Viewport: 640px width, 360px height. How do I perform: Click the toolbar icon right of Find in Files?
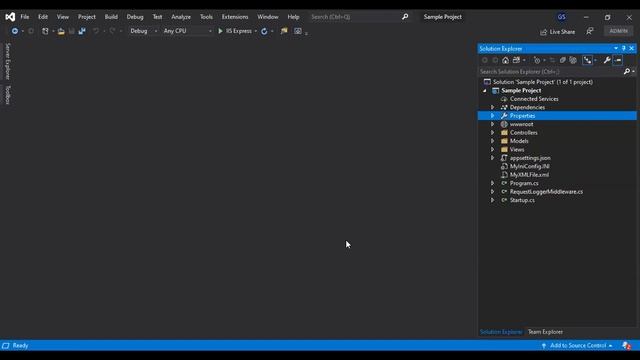pos(298,31)
